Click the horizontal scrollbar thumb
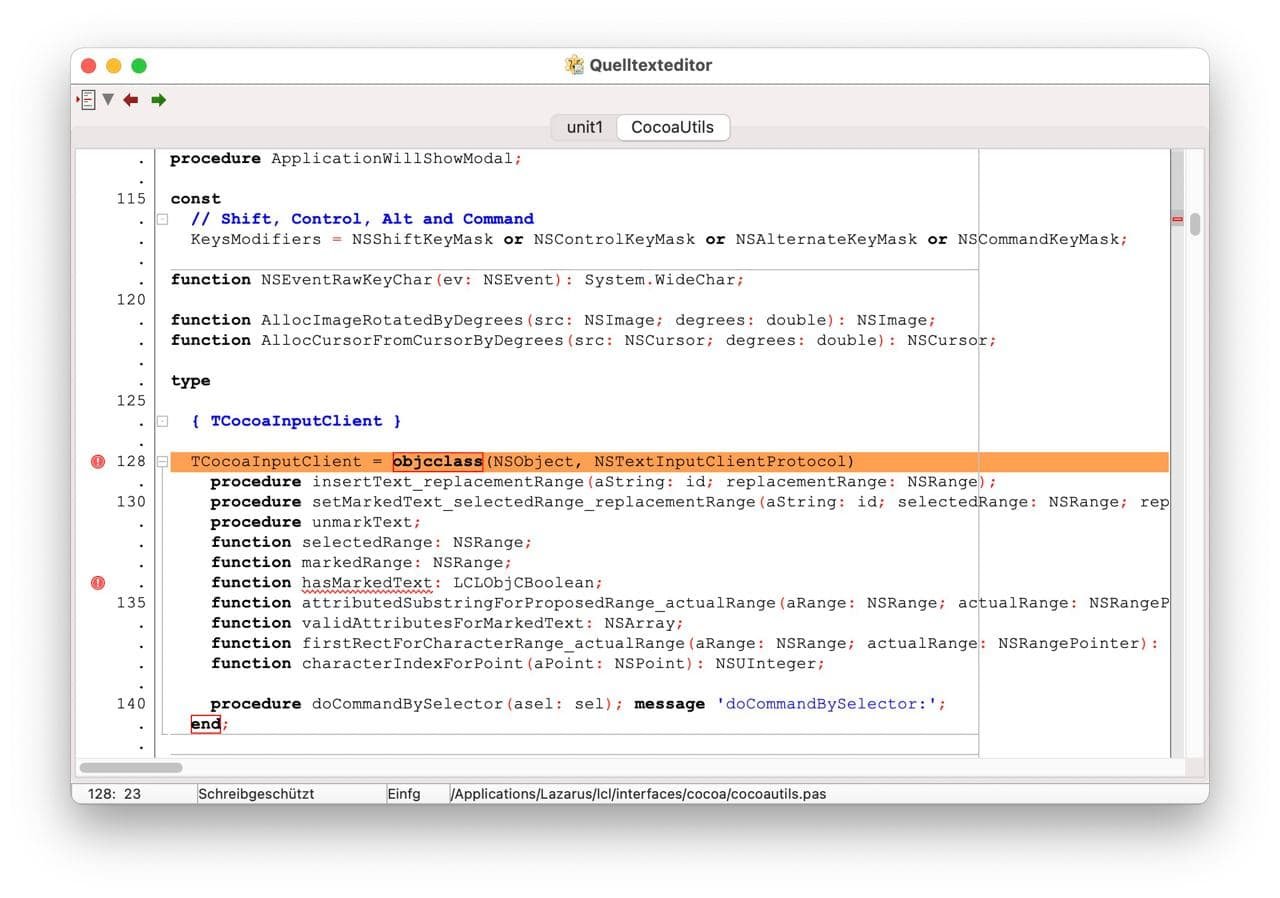 pos(131,768)
